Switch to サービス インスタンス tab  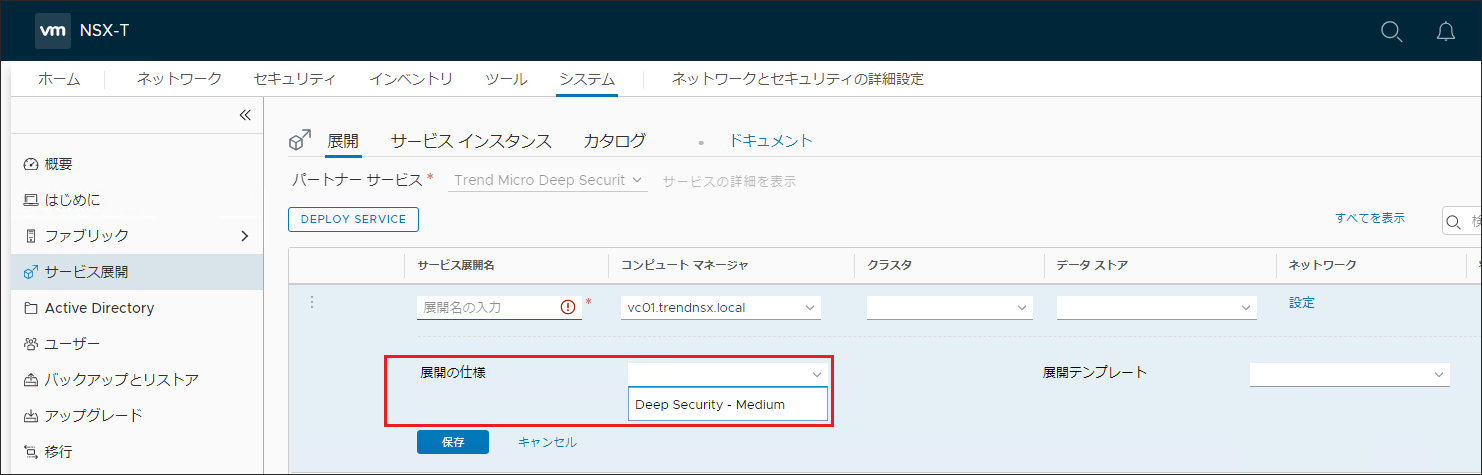[x=470, y=141]
